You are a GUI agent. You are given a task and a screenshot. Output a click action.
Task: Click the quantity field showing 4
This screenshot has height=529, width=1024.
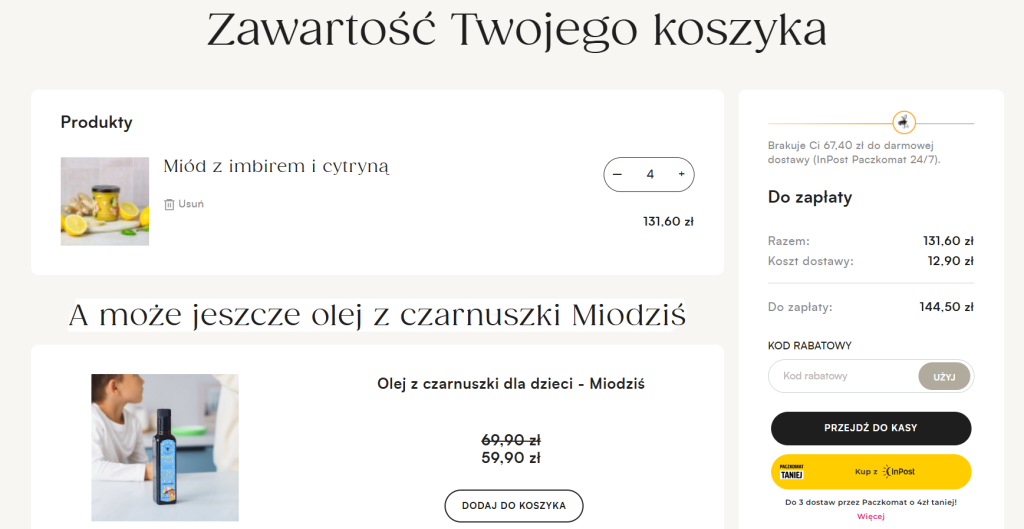(650, 174)
